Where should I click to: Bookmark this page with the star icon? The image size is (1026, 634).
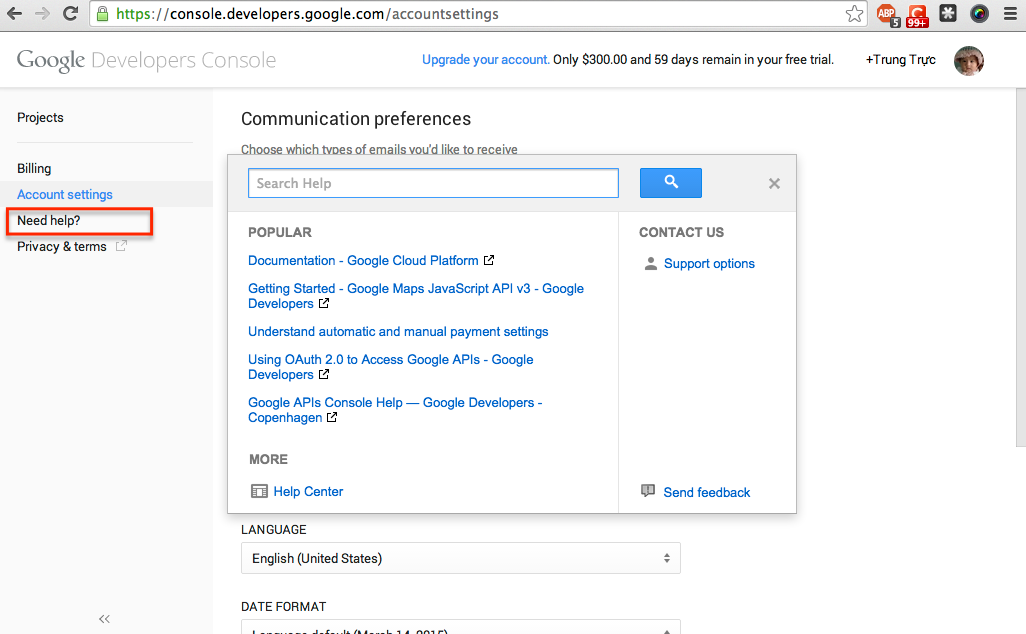click(854, 14)
